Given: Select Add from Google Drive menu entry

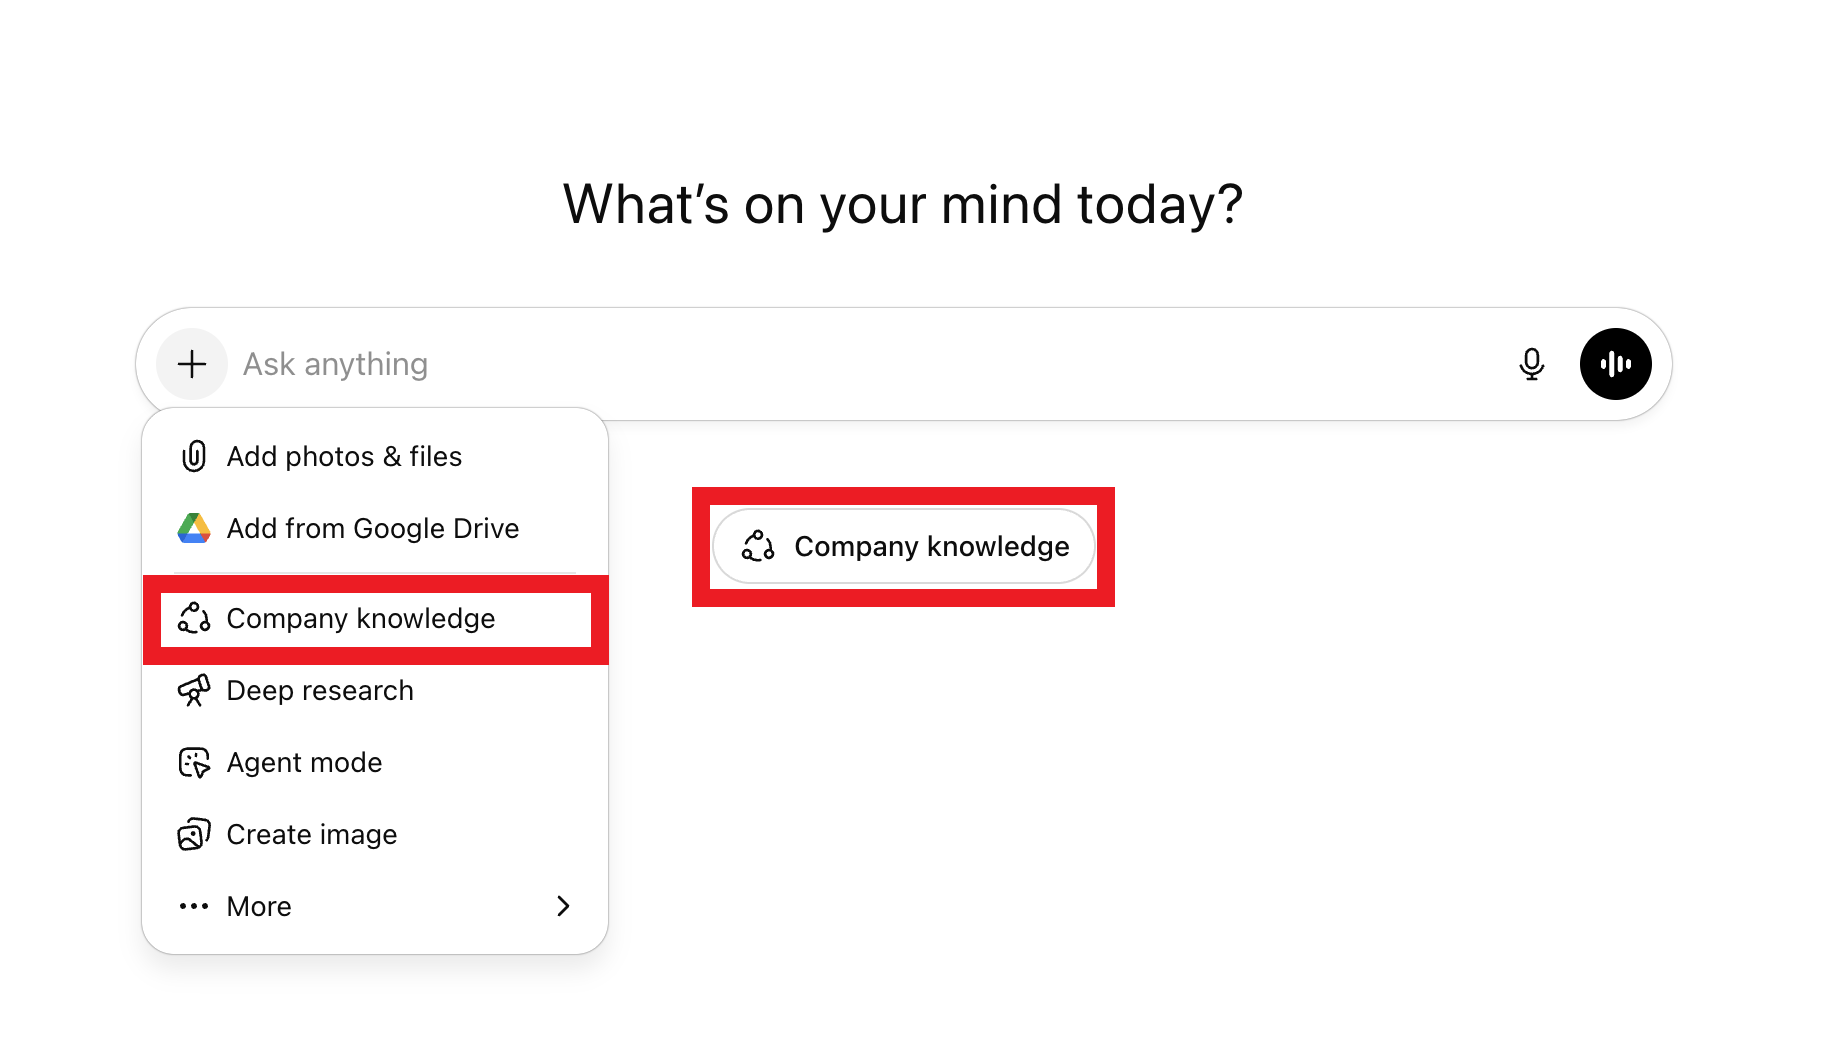Looking at the screenshot, I should (x=372, y=528).
